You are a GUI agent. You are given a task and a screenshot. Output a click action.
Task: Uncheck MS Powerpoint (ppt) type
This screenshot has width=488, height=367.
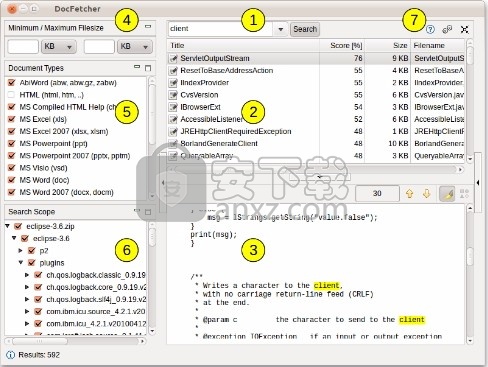click(x=12, y=143)
